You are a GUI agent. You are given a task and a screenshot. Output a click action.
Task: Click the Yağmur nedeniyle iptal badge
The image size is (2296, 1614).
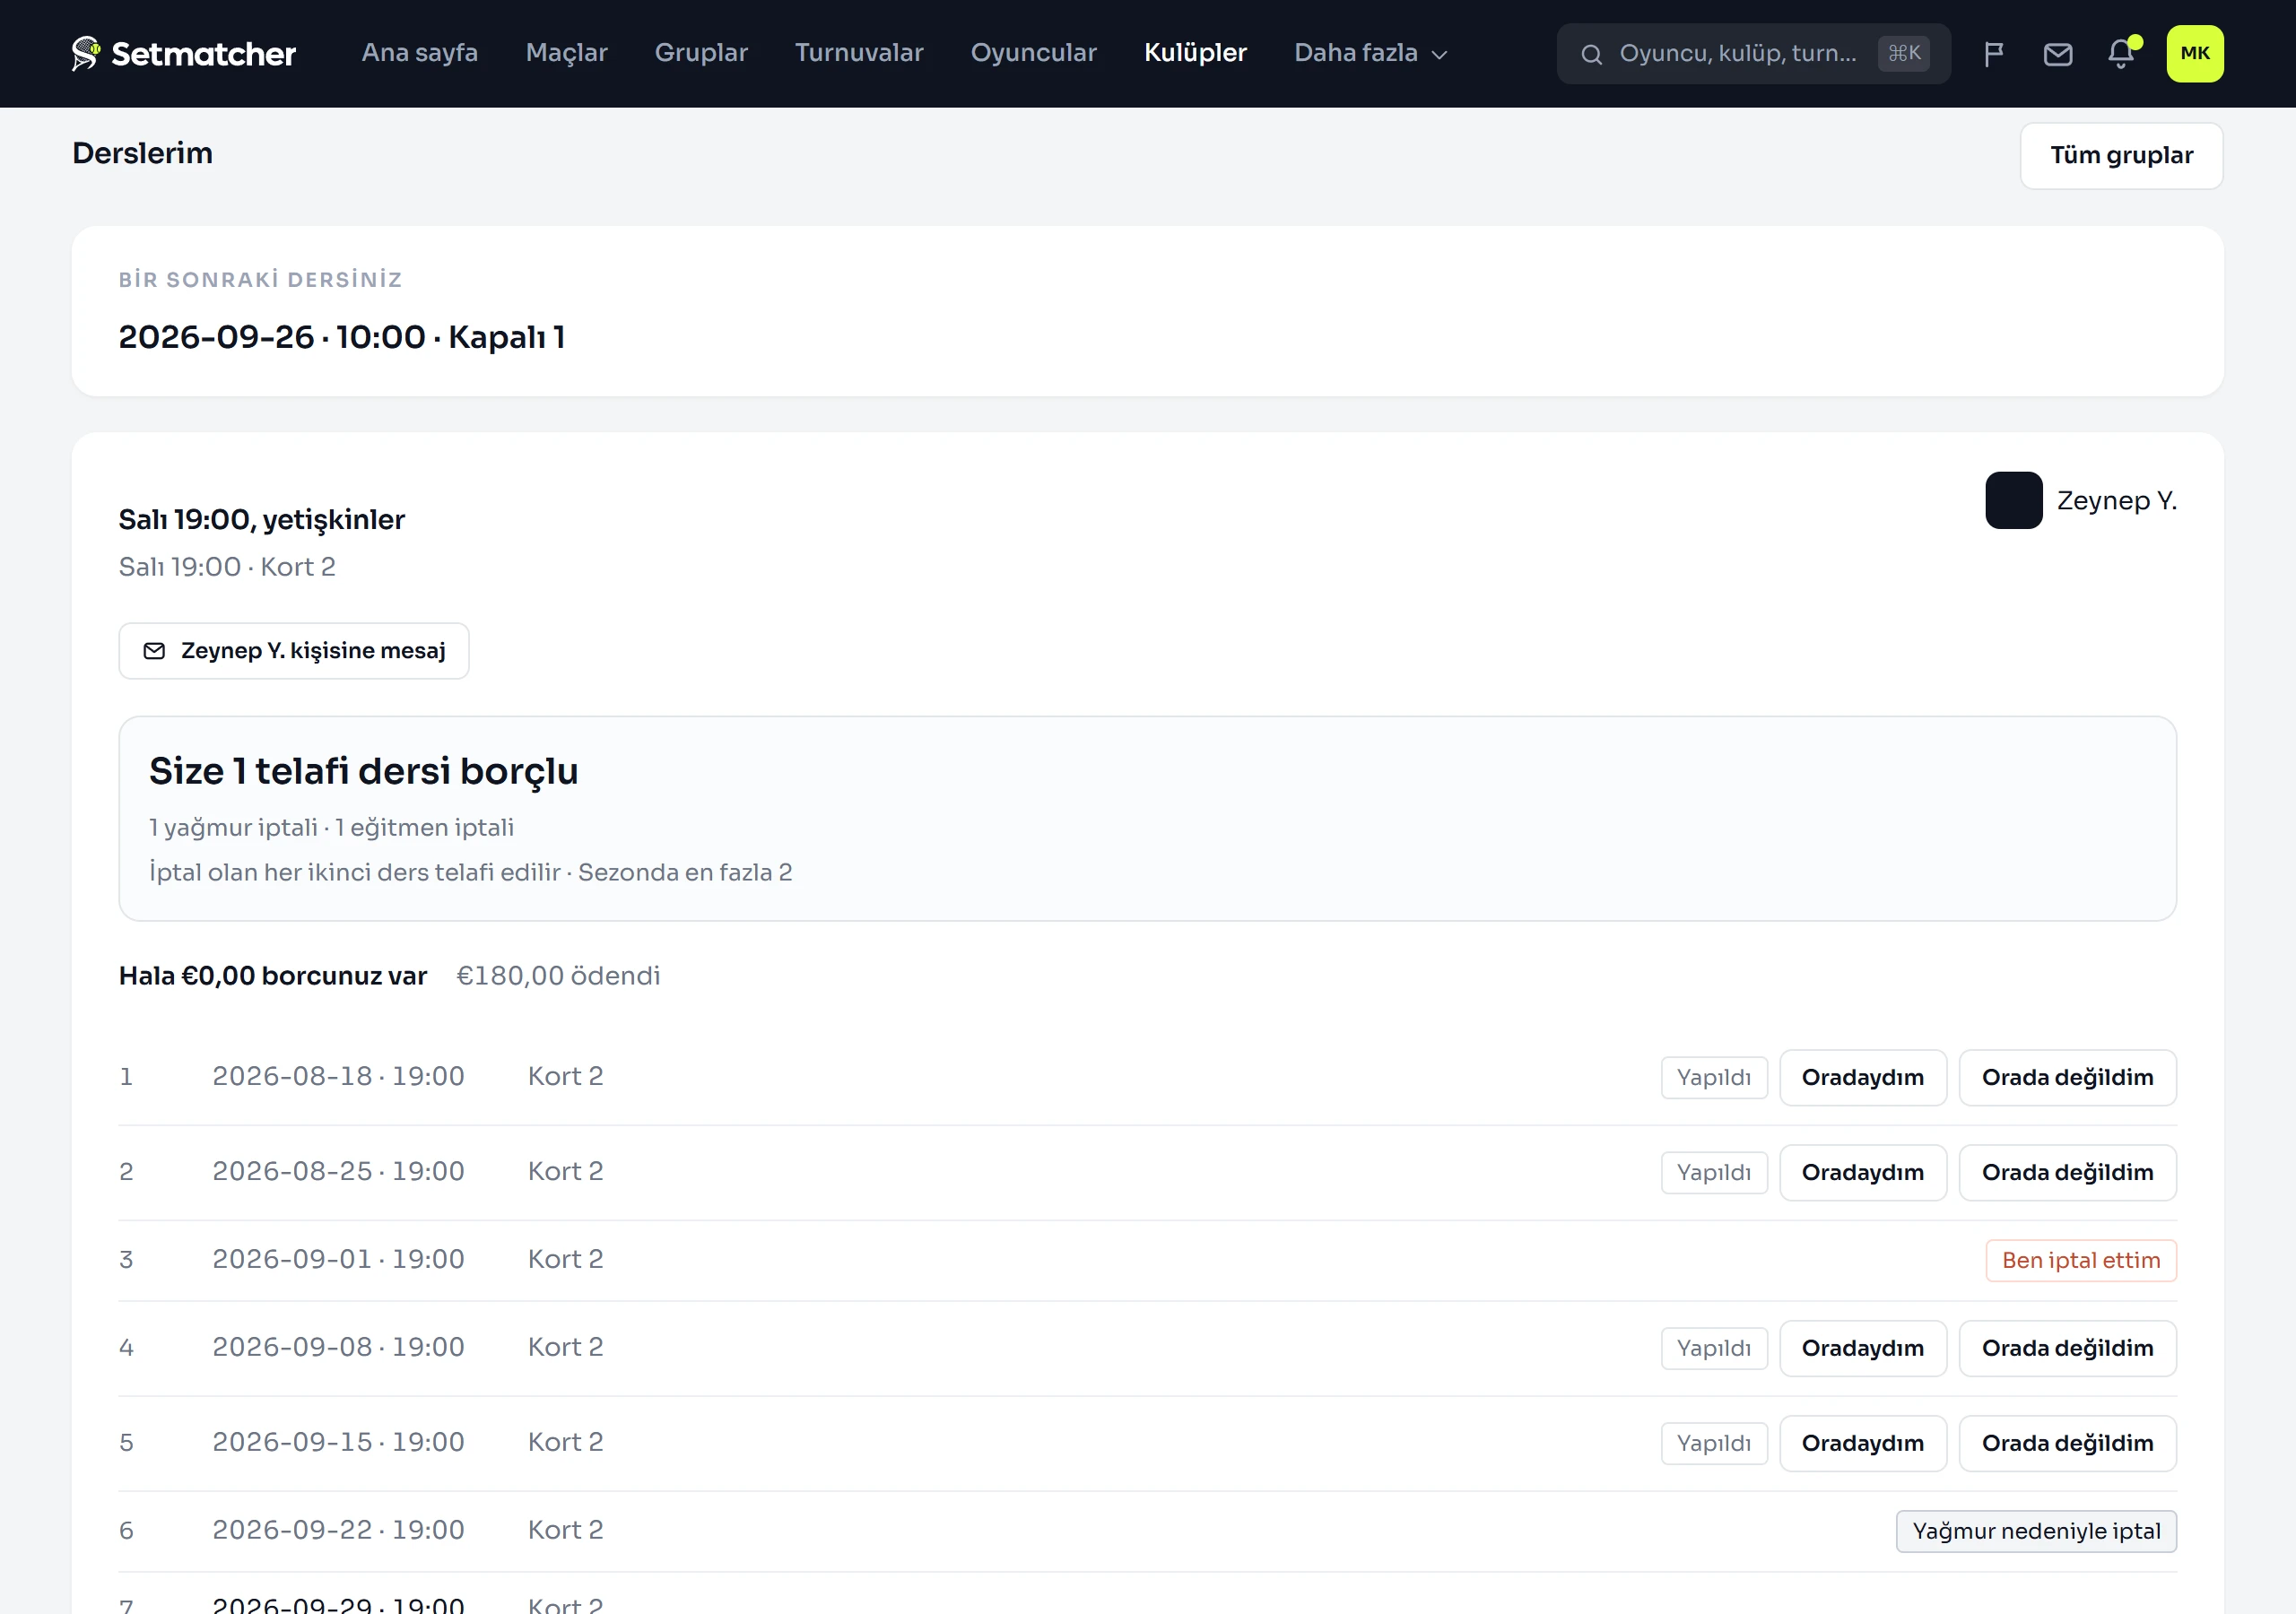pyautogui.click(x=2036, y=1531)
